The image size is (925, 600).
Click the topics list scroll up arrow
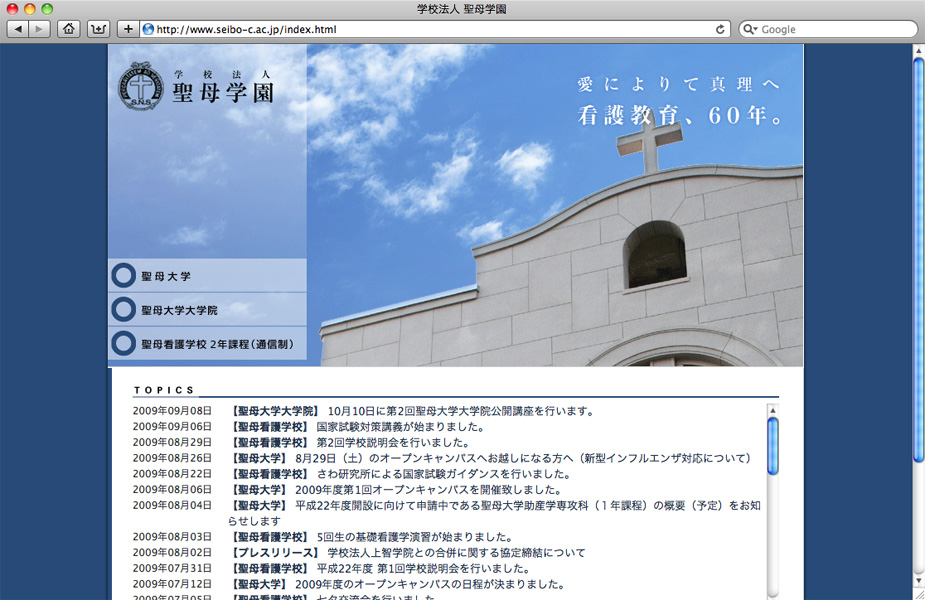pos(773,410)
